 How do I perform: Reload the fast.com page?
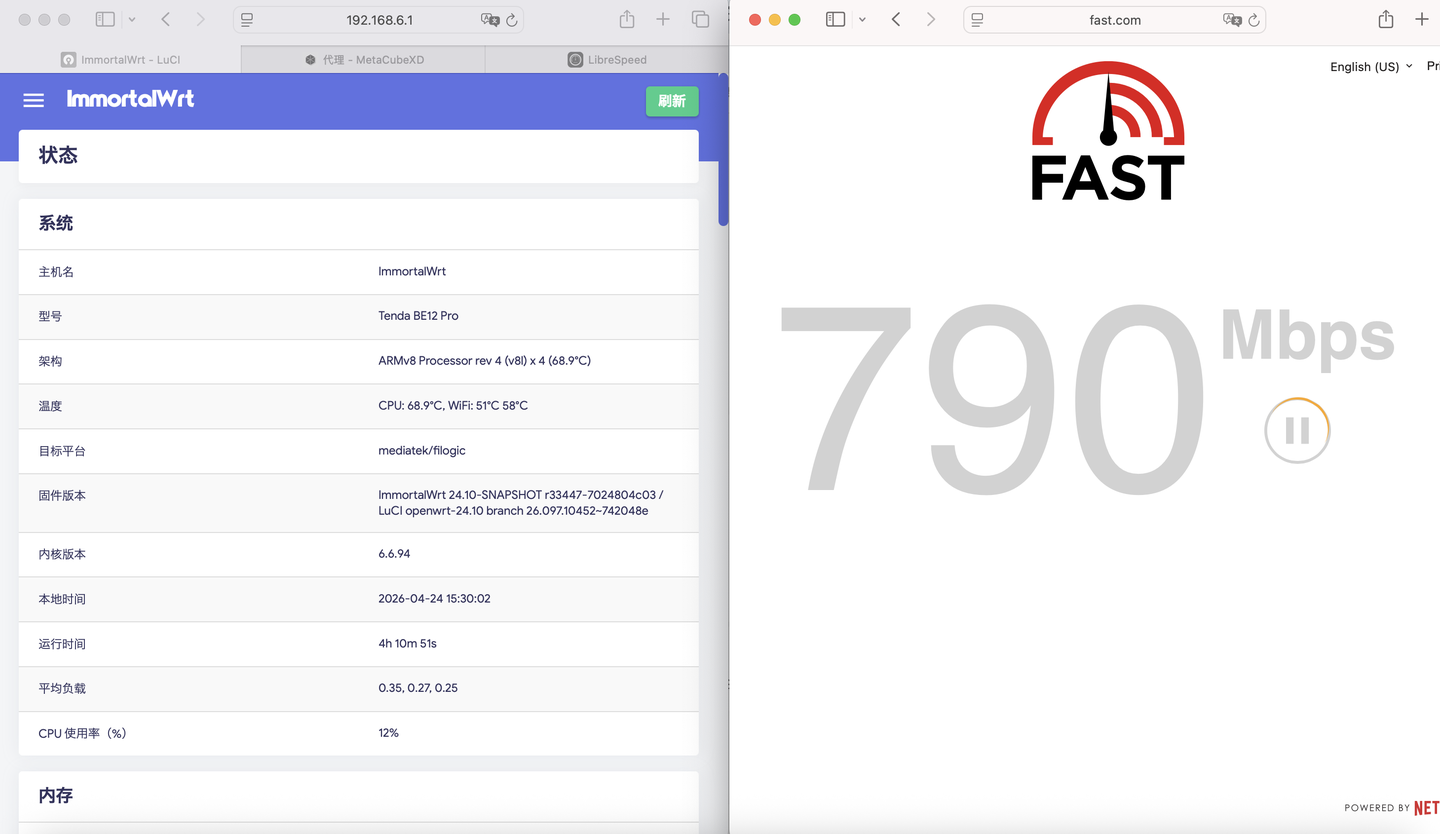(x=1254, y=20)
